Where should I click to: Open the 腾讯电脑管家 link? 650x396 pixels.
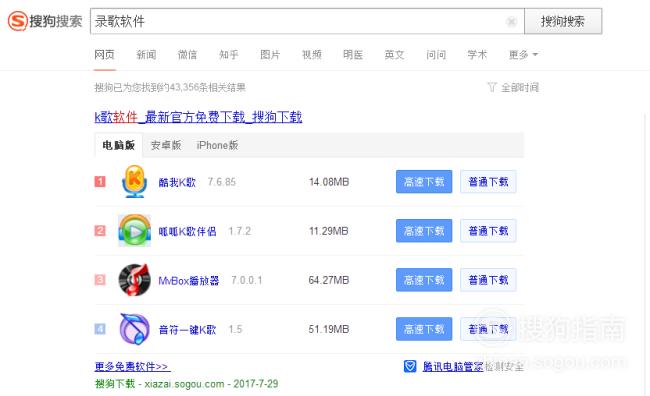[x=453, y=366]
